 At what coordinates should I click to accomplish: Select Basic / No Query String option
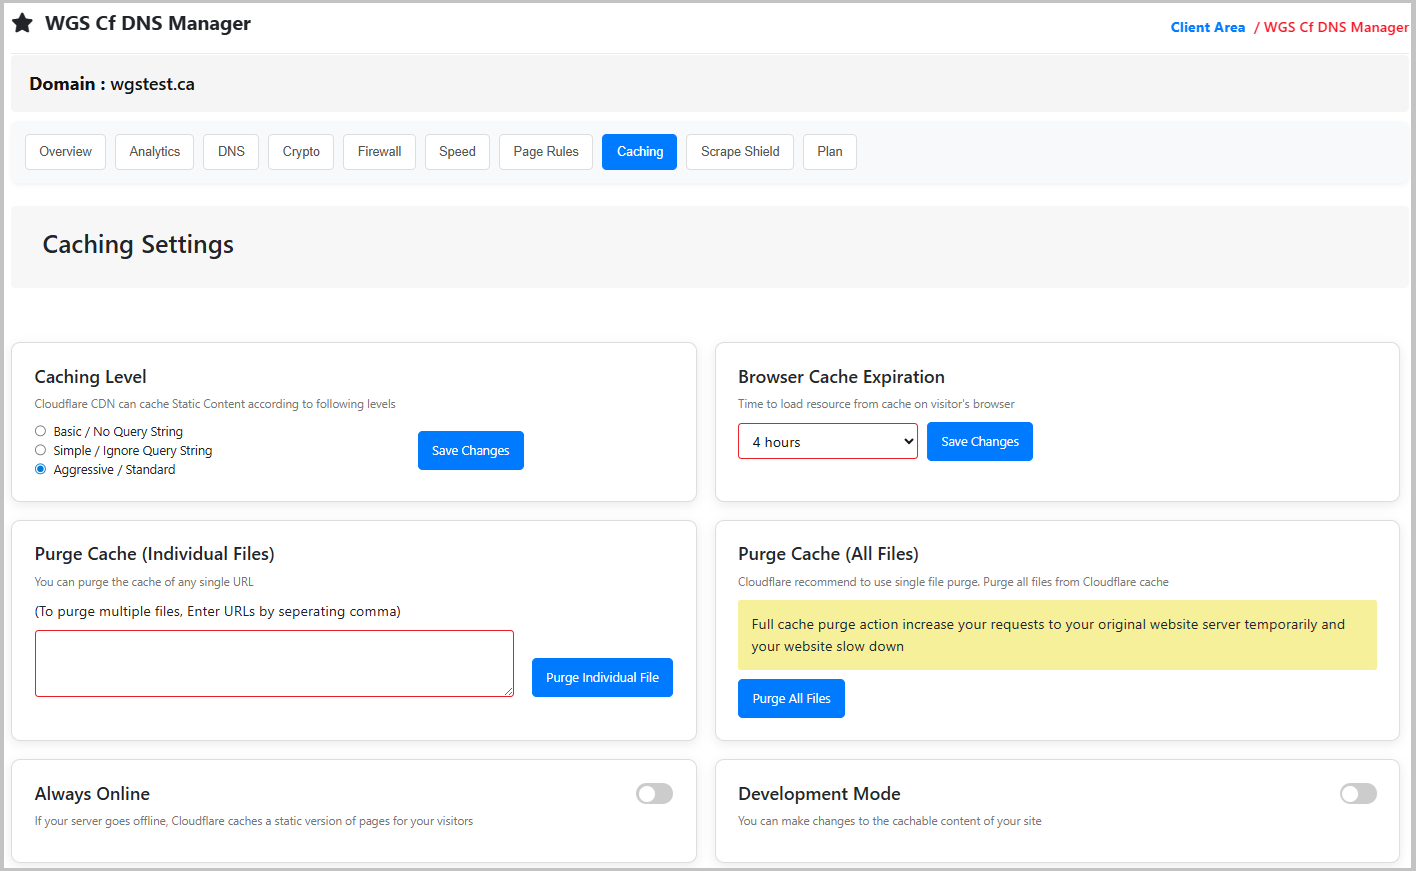[41, 431]
